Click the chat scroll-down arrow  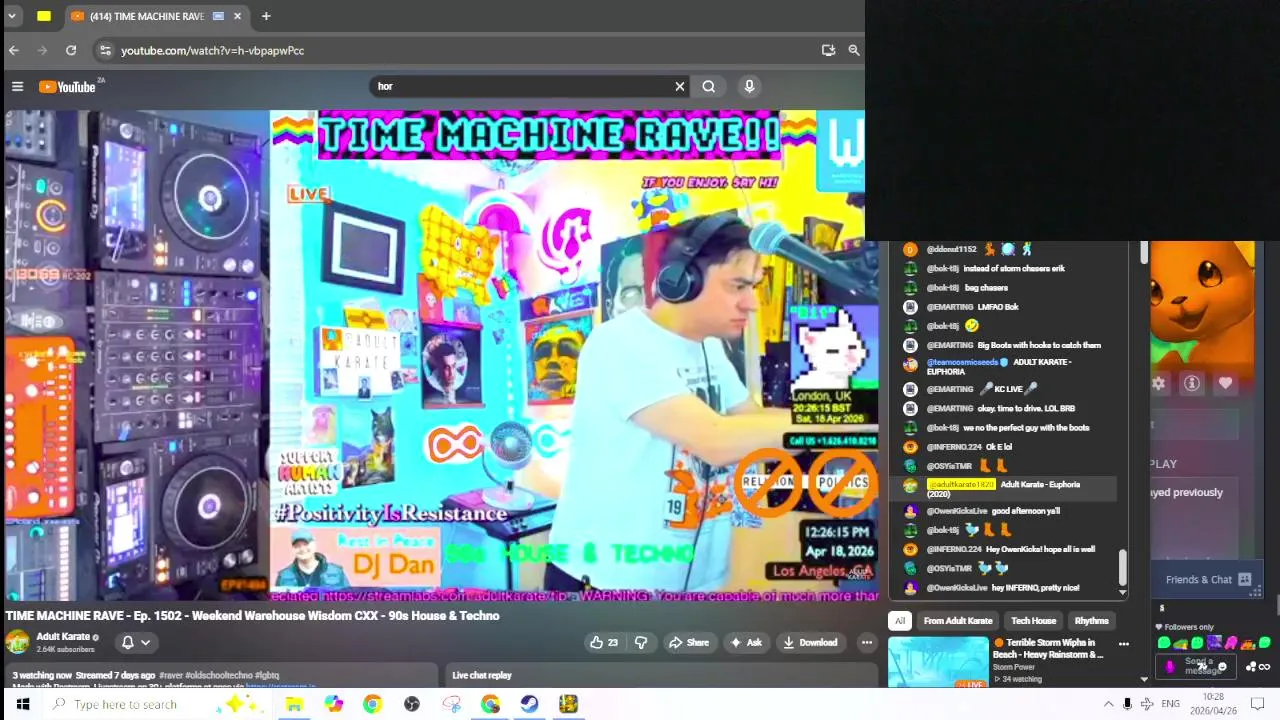(x=1122, y=593)
